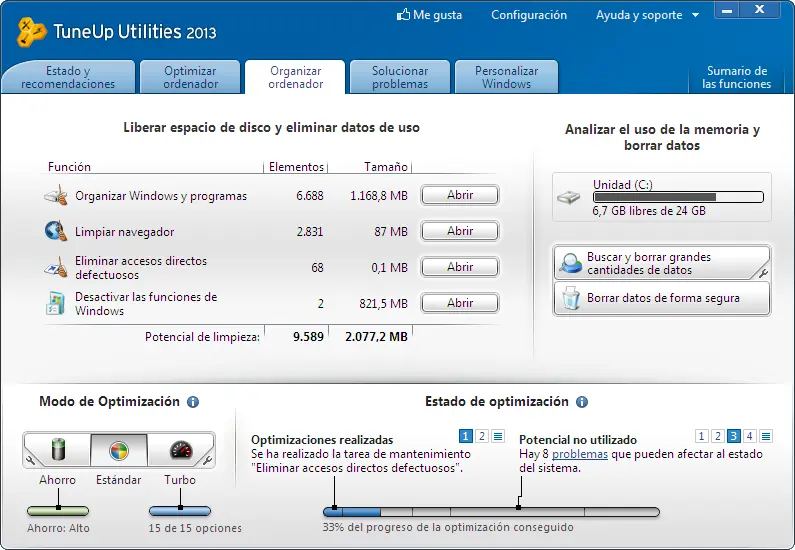Activate Turbo speedometer mode
The height and width of the screenshot is (550, 795).
click(180, 450)
